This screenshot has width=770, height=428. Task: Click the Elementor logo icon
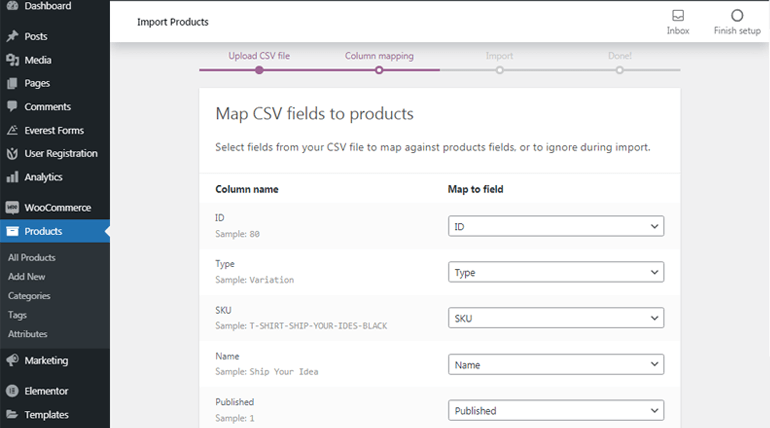pyautogui.click(x=12, y=391)
